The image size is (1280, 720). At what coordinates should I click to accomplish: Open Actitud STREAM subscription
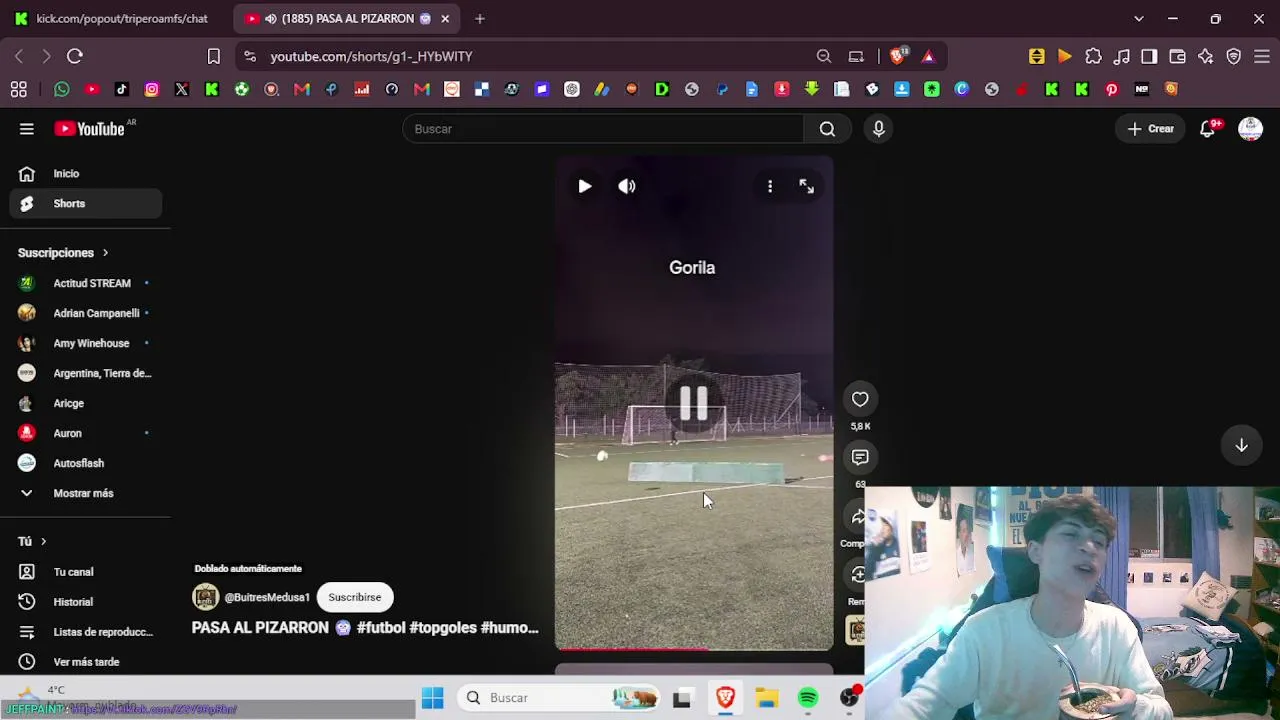[86, 283]
